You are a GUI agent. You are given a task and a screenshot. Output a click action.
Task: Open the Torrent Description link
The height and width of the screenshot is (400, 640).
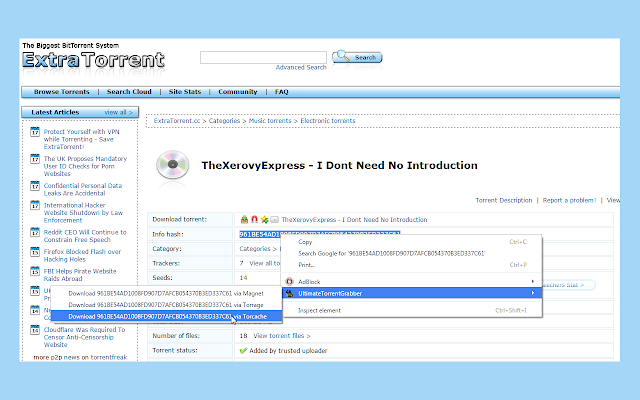click(504, 200)
